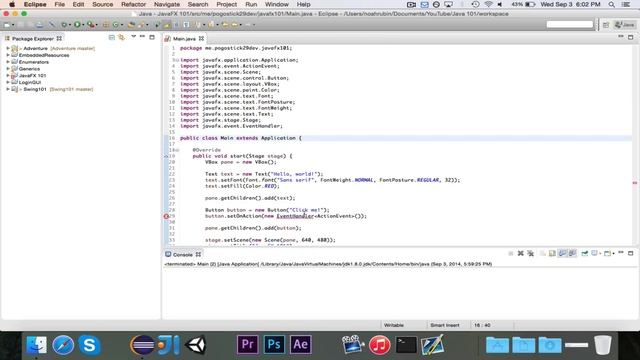640x360 pixels.
Task: Click Link with Editor icon in Package Explorer
Action: [x=121, y=38]
